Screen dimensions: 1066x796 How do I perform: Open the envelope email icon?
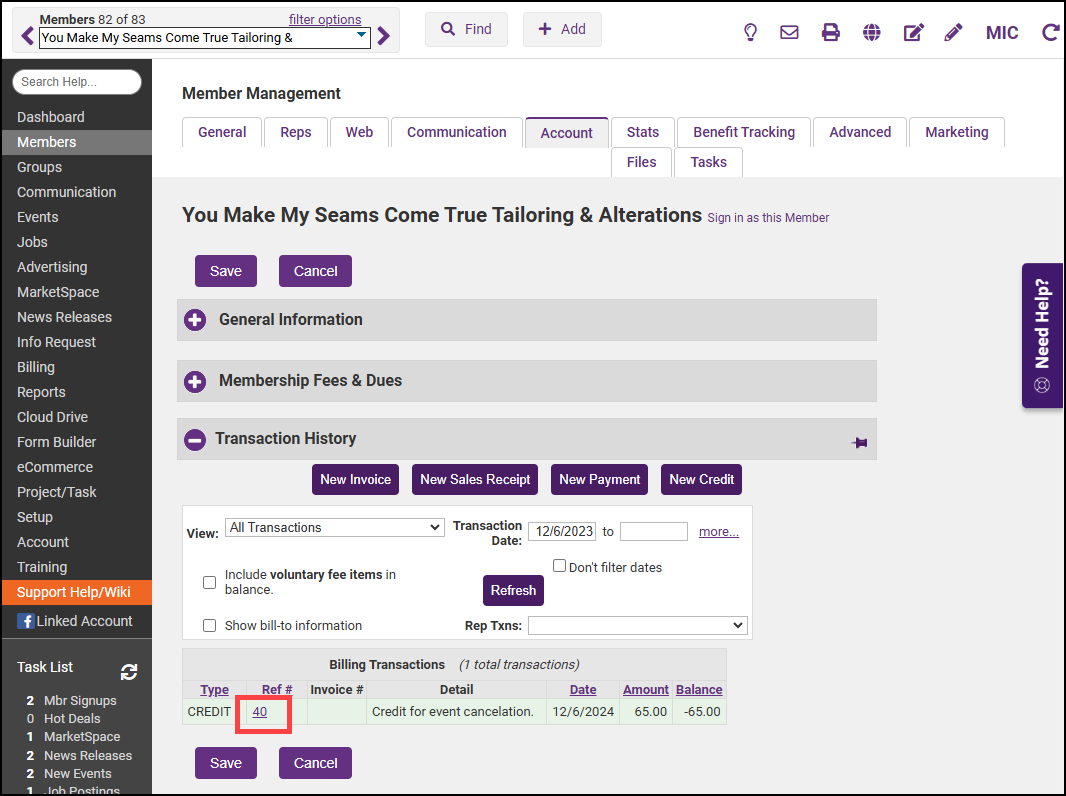789,32
